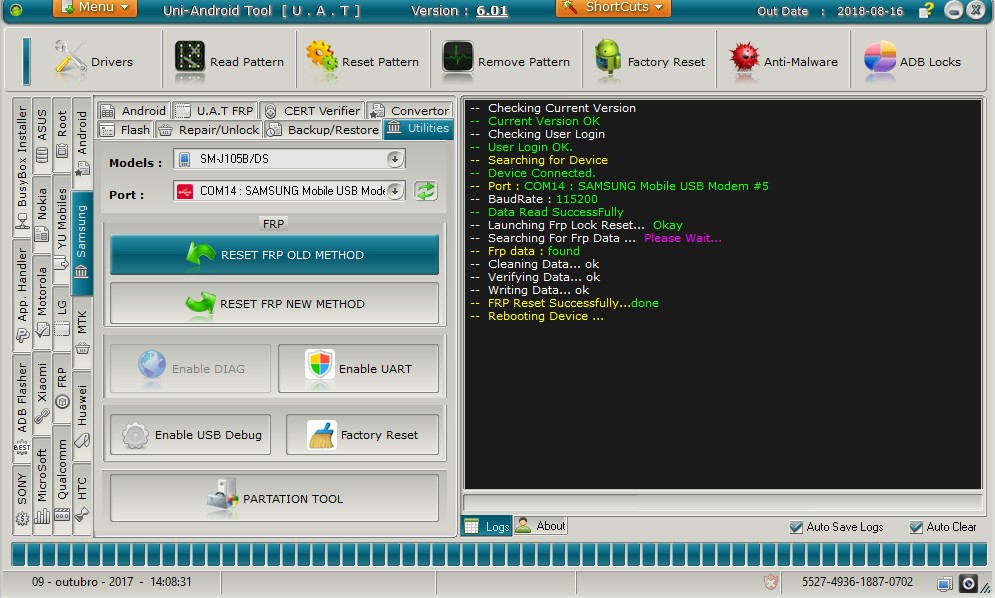This screenshot has width=995, height=598.
Task: Open the LG vertical tab
Action: tap(62, 317)
